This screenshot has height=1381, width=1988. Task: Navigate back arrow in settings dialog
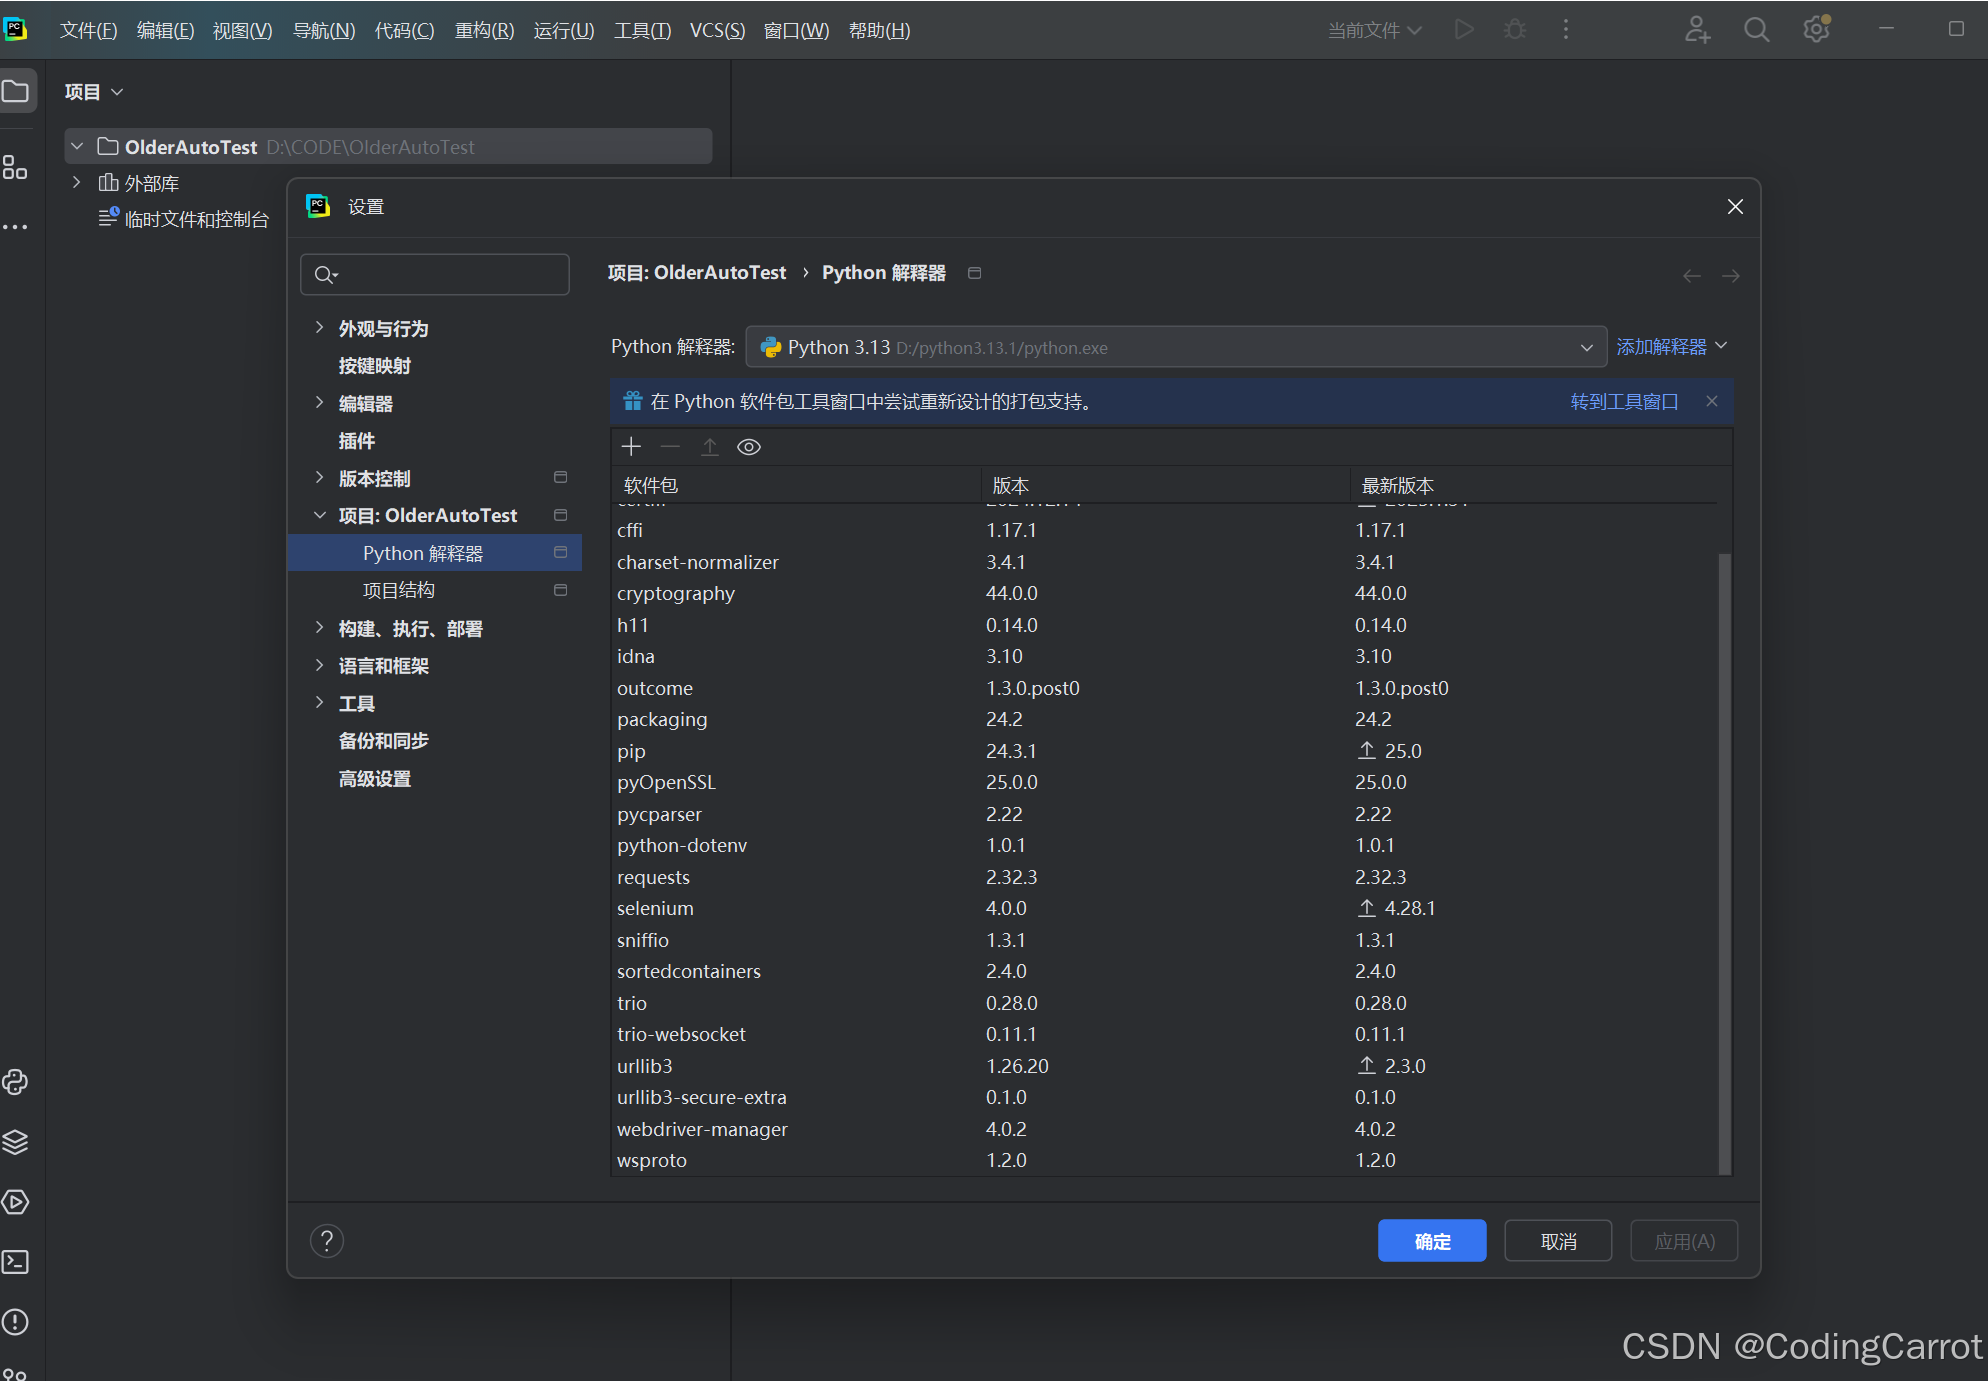coord(1691,276)
